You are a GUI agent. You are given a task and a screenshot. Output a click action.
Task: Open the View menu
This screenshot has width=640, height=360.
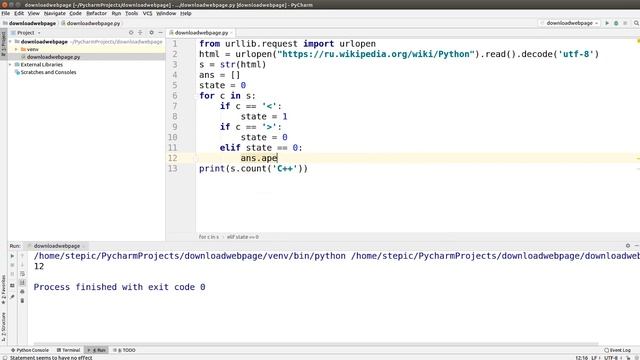[34, 13]
